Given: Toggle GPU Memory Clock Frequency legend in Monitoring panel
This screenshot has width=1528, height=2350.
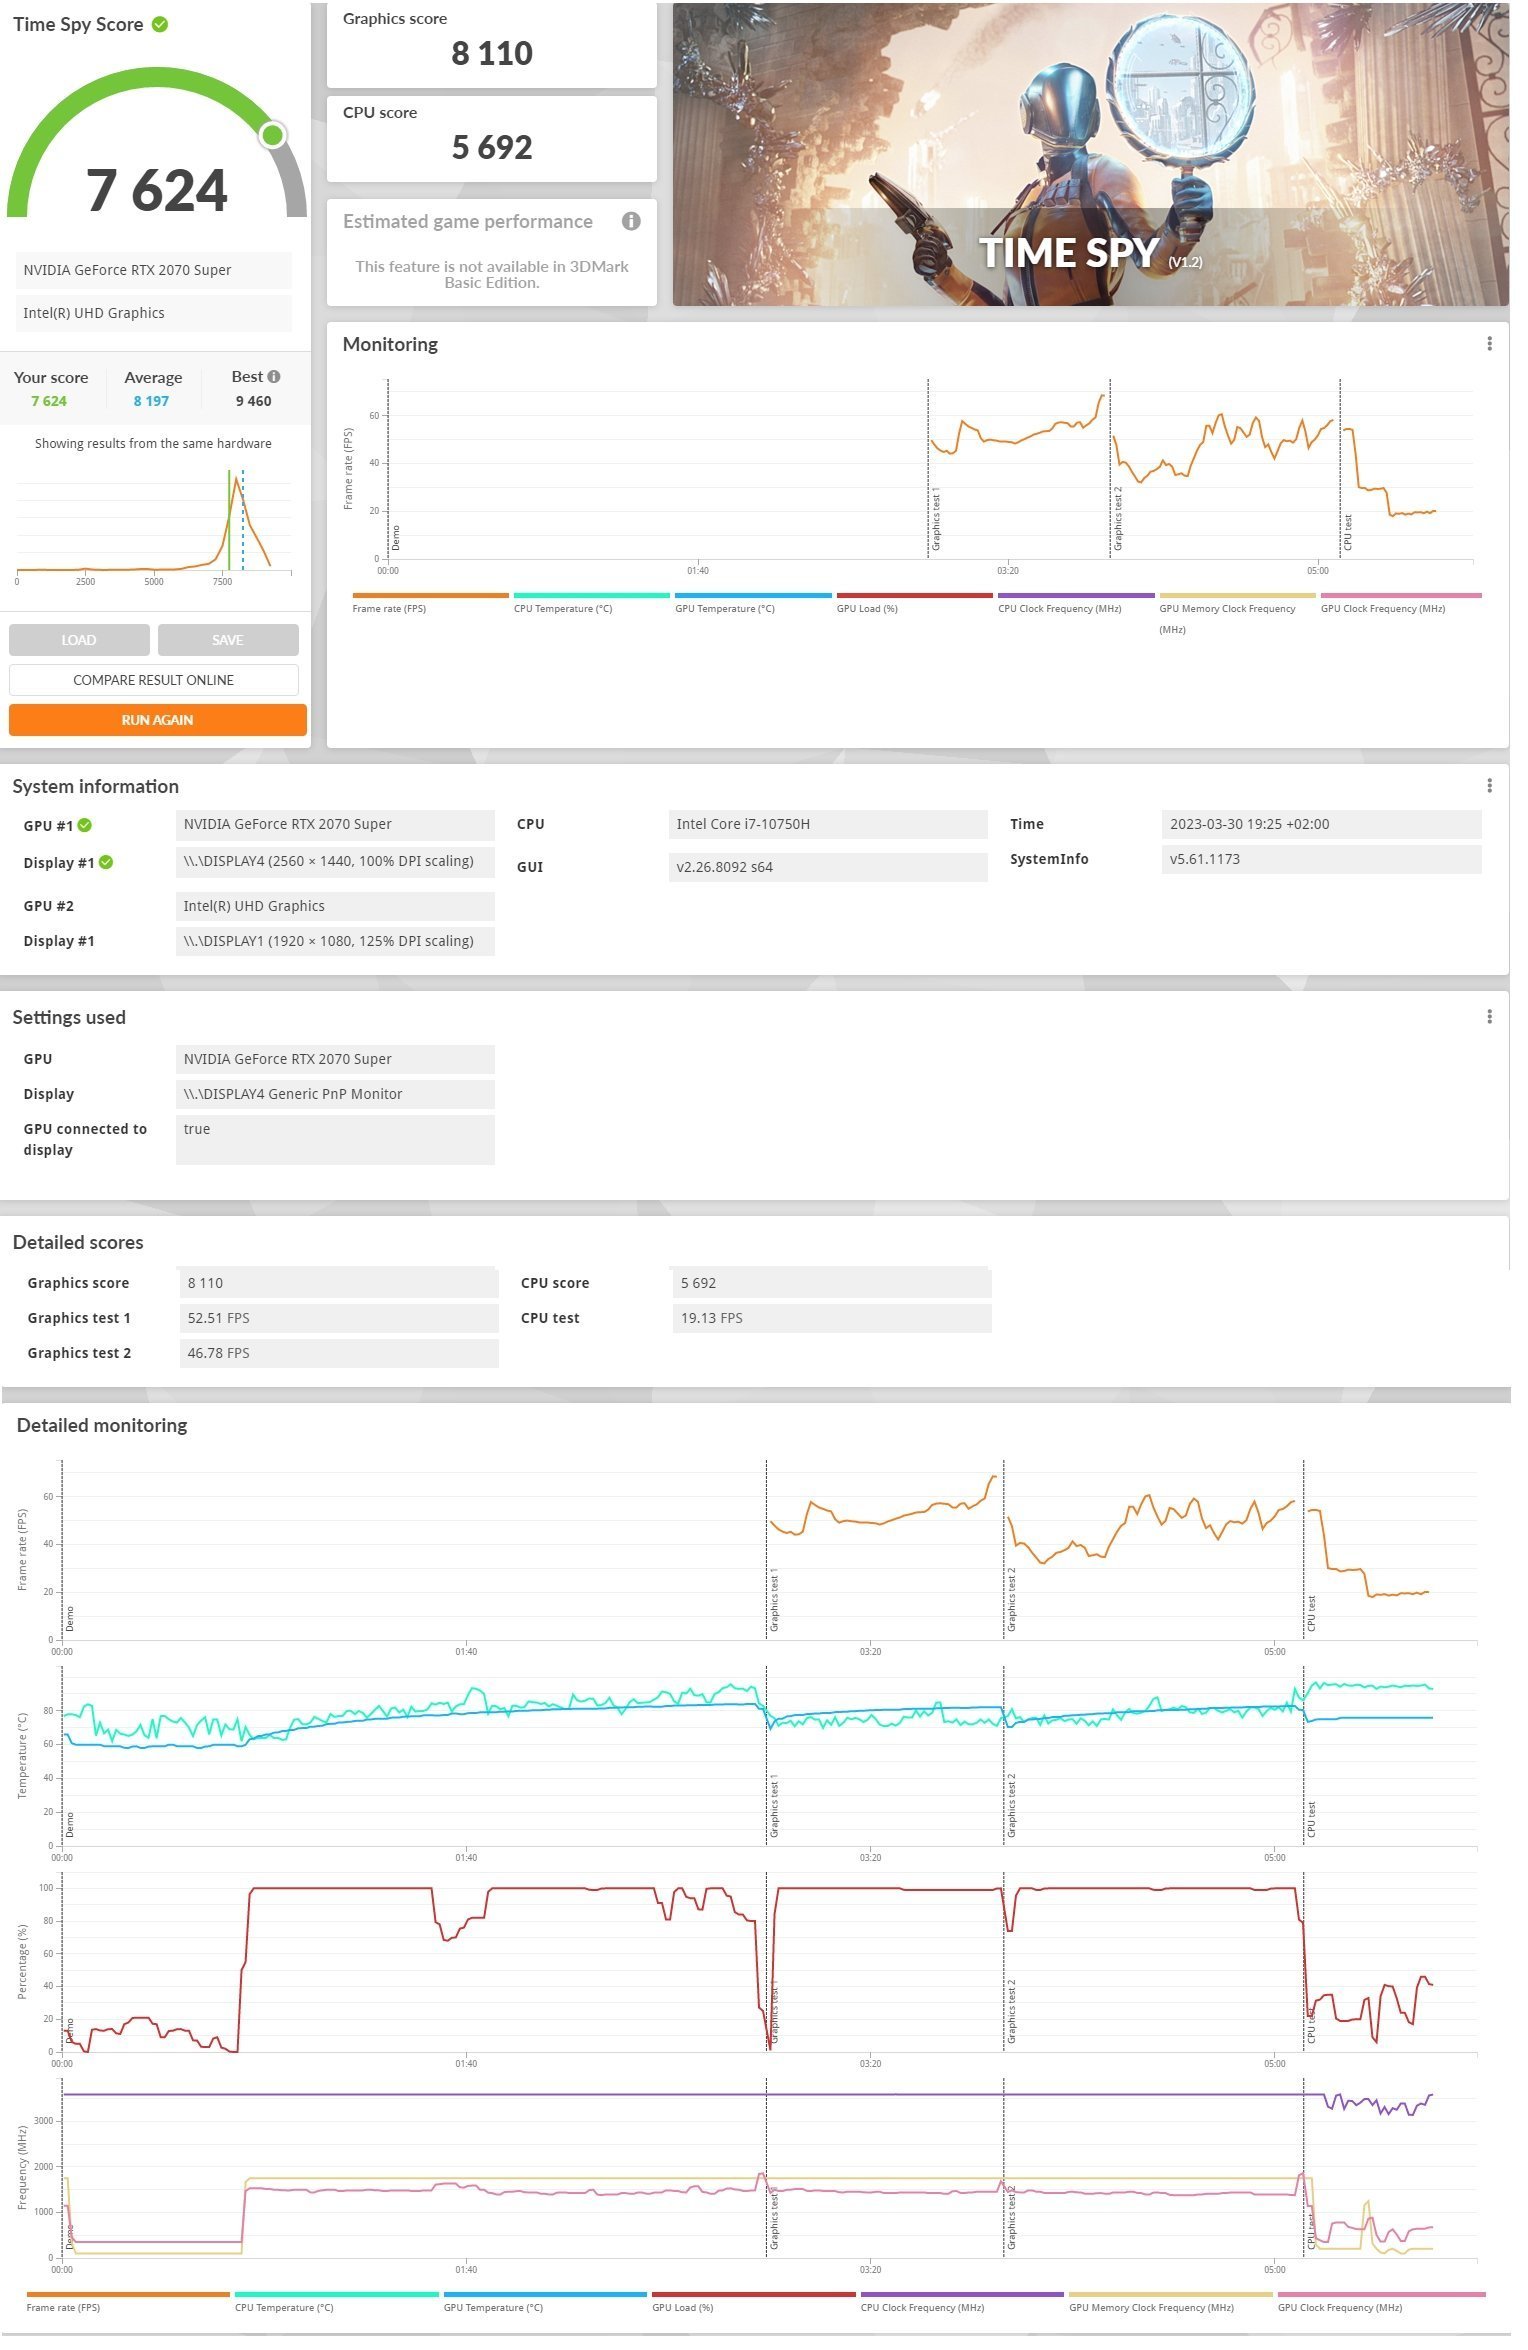Looking at the screenshot, I should 1237,613.
